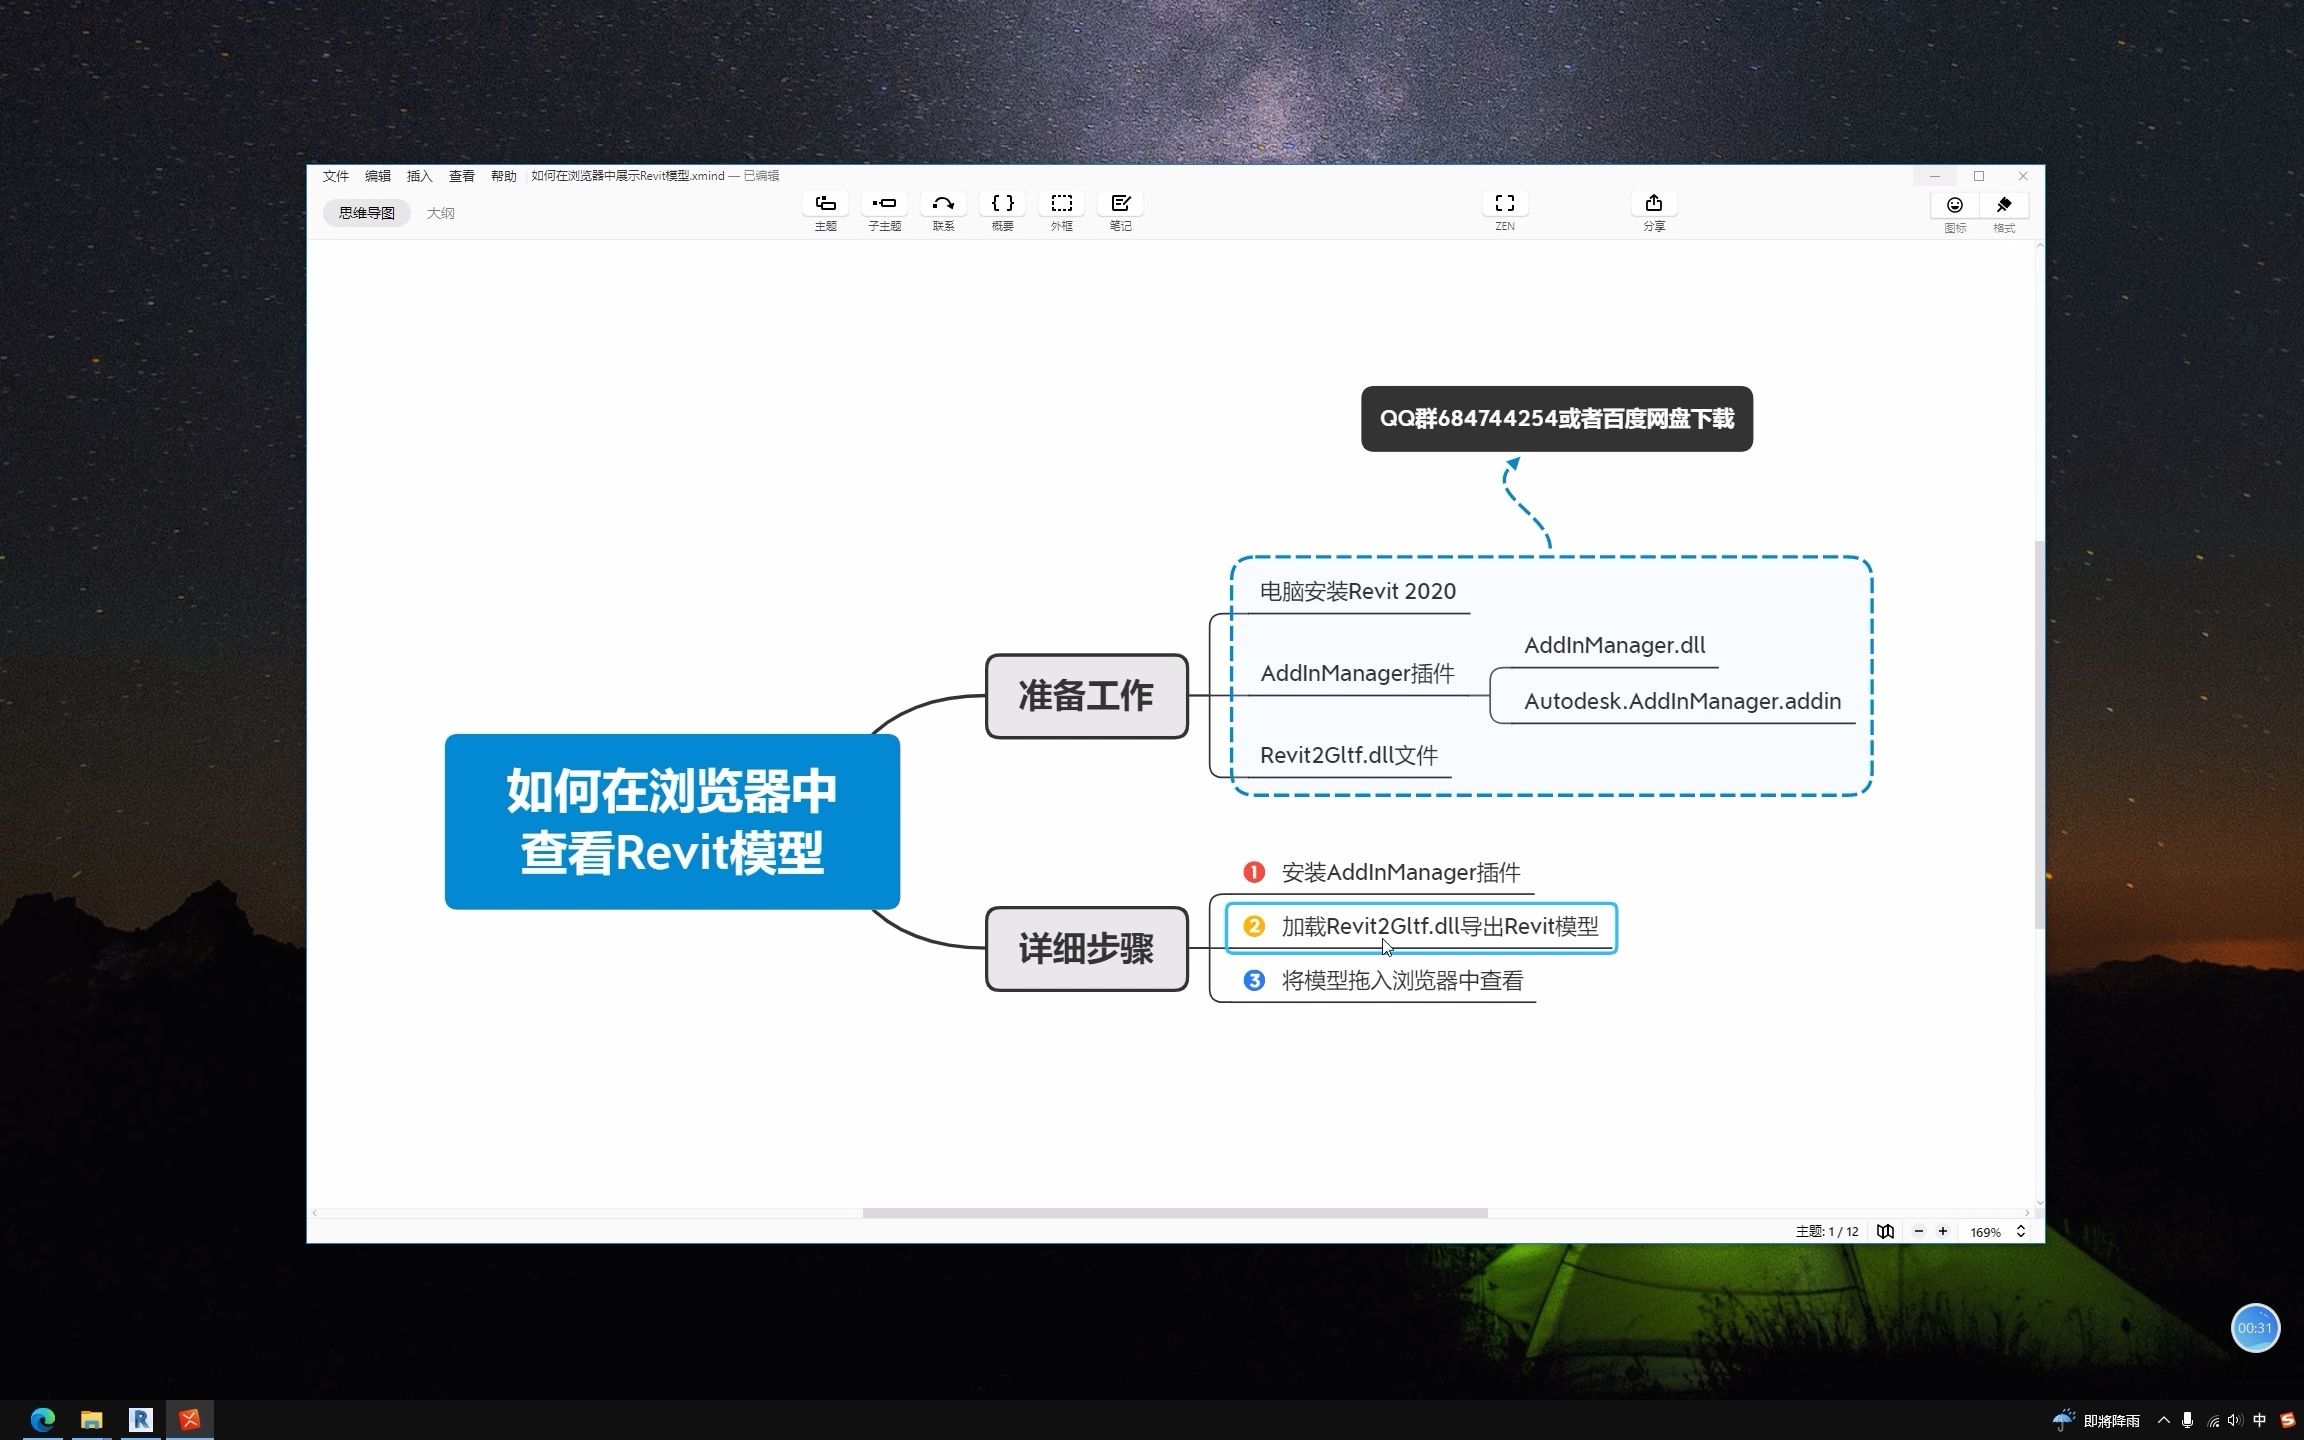Click the zoom out minus button
2304x1440 pixels.
point(1918,1231)
